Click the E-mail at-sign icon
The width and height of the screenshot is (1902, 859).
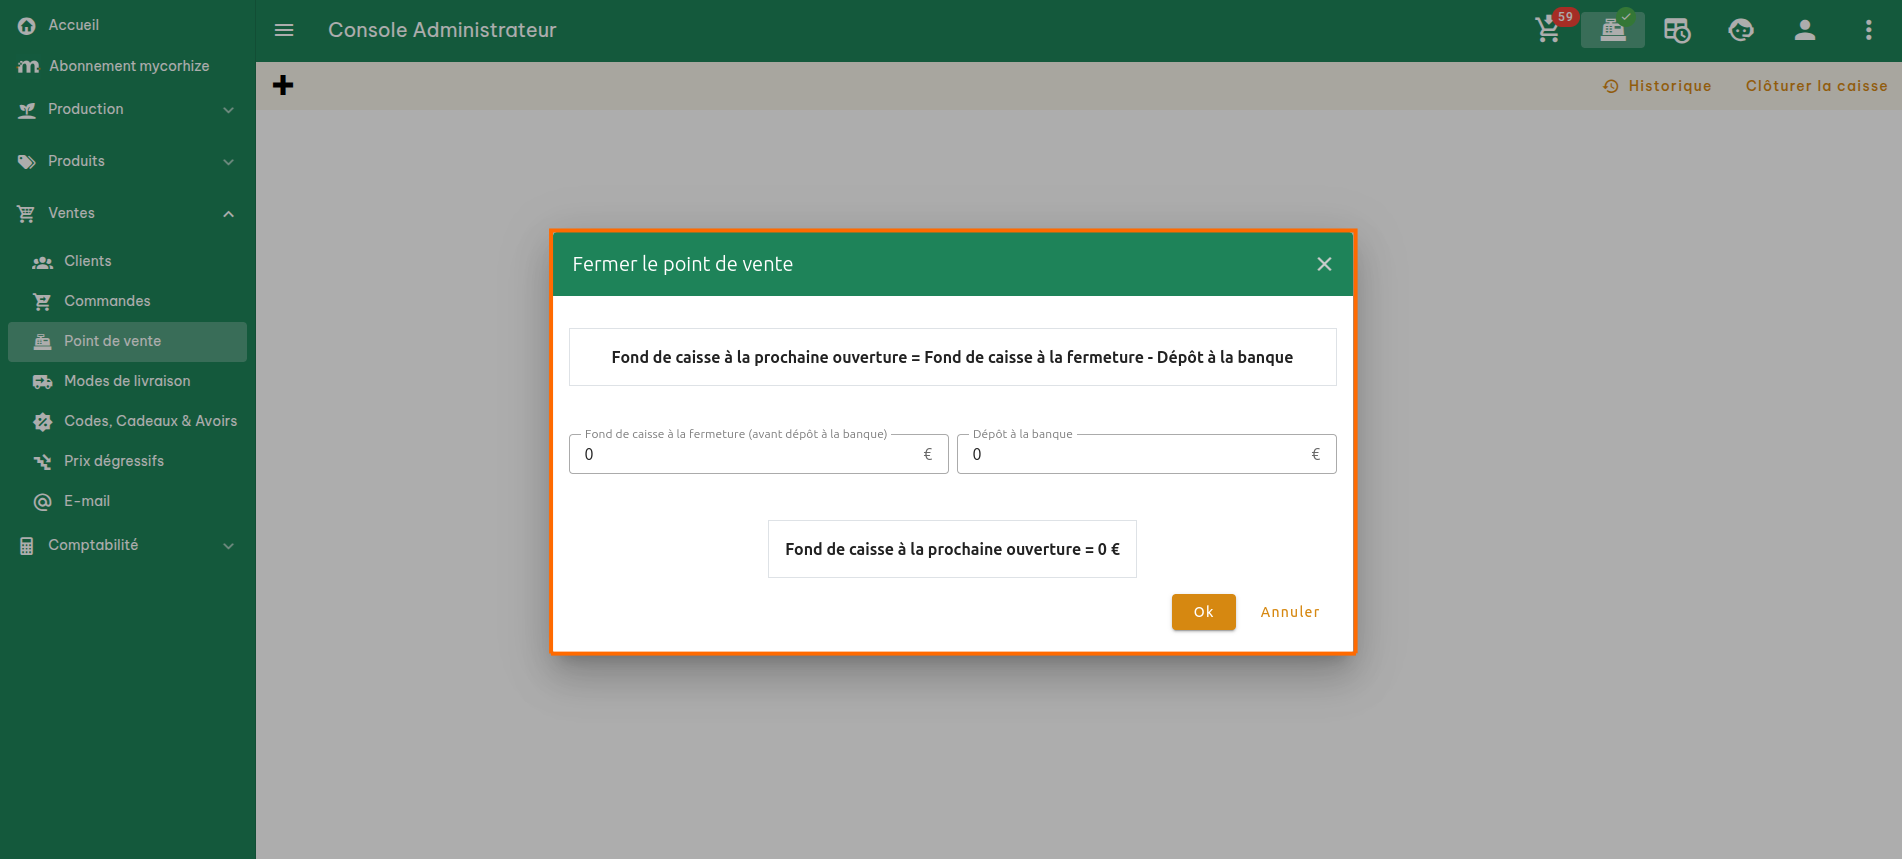42,502
